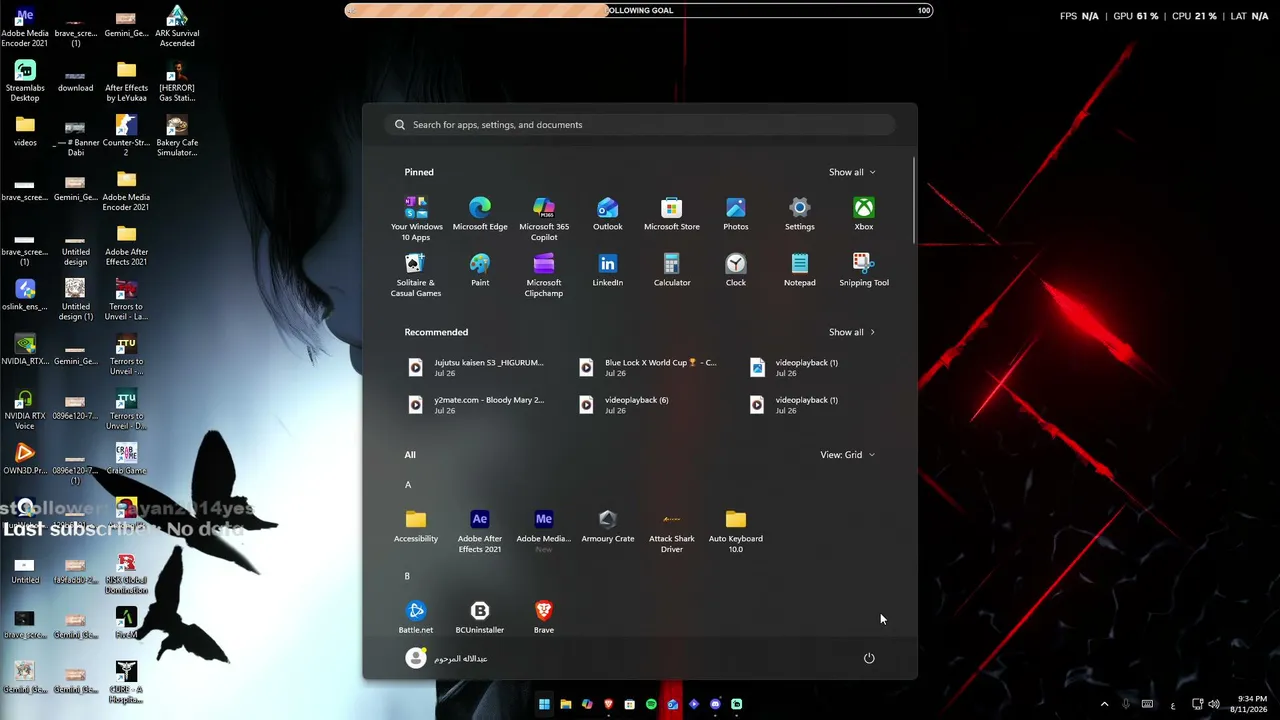Expand pinned apps with Show all
Image resolution: width=1280 pixels, height=720 pixels.
[852, 172]
